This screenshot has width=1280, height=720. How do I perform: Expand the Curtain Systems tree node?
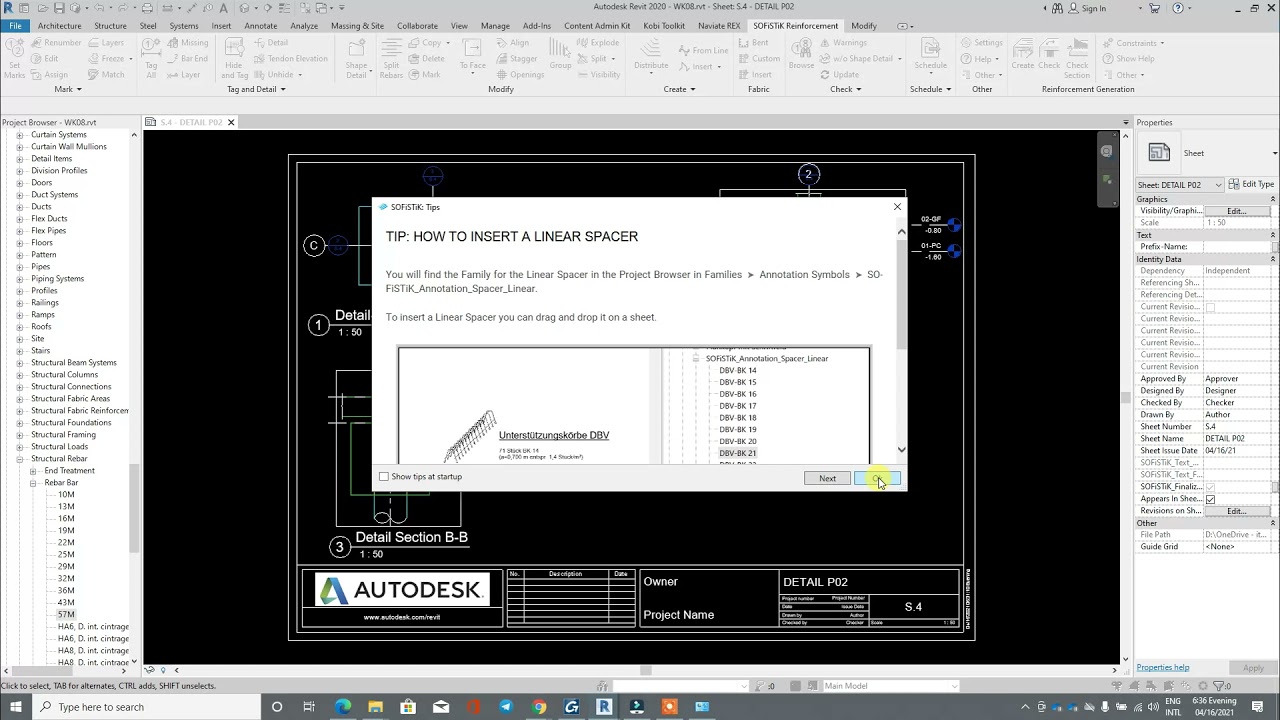tap(19, 135)
